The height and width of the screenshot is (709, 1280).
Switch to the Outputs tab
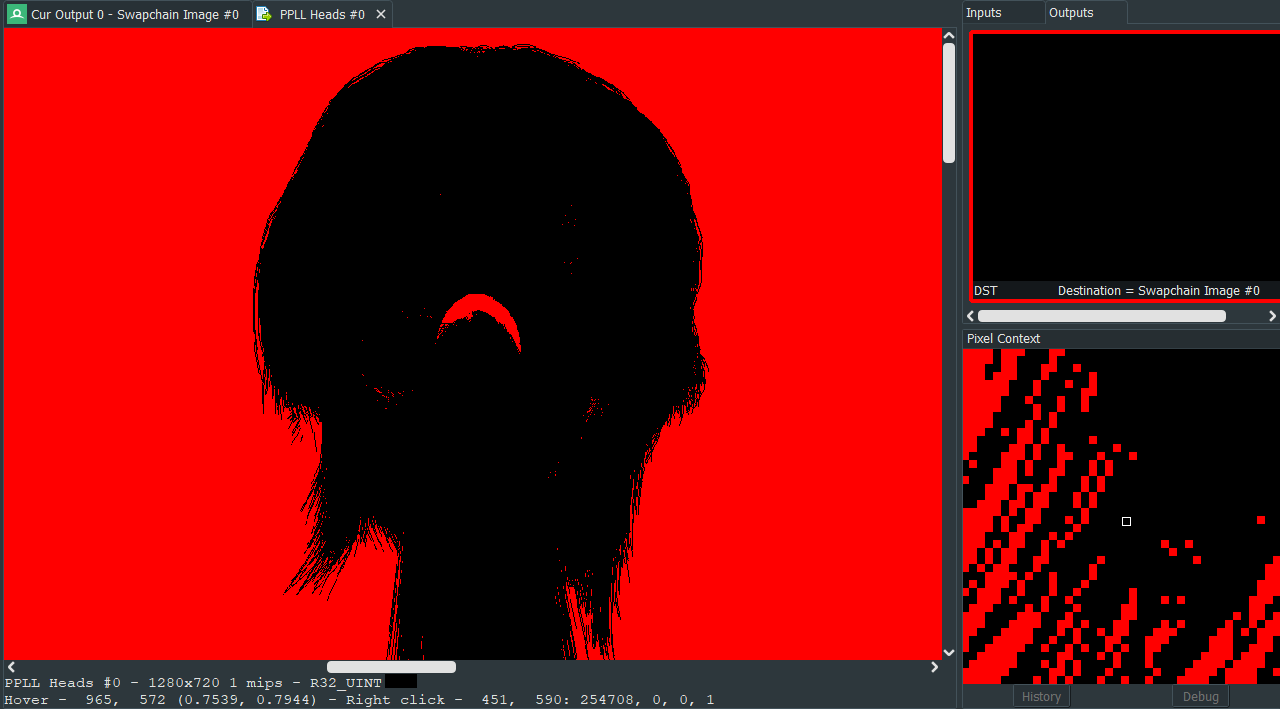tap(1083, 13)
